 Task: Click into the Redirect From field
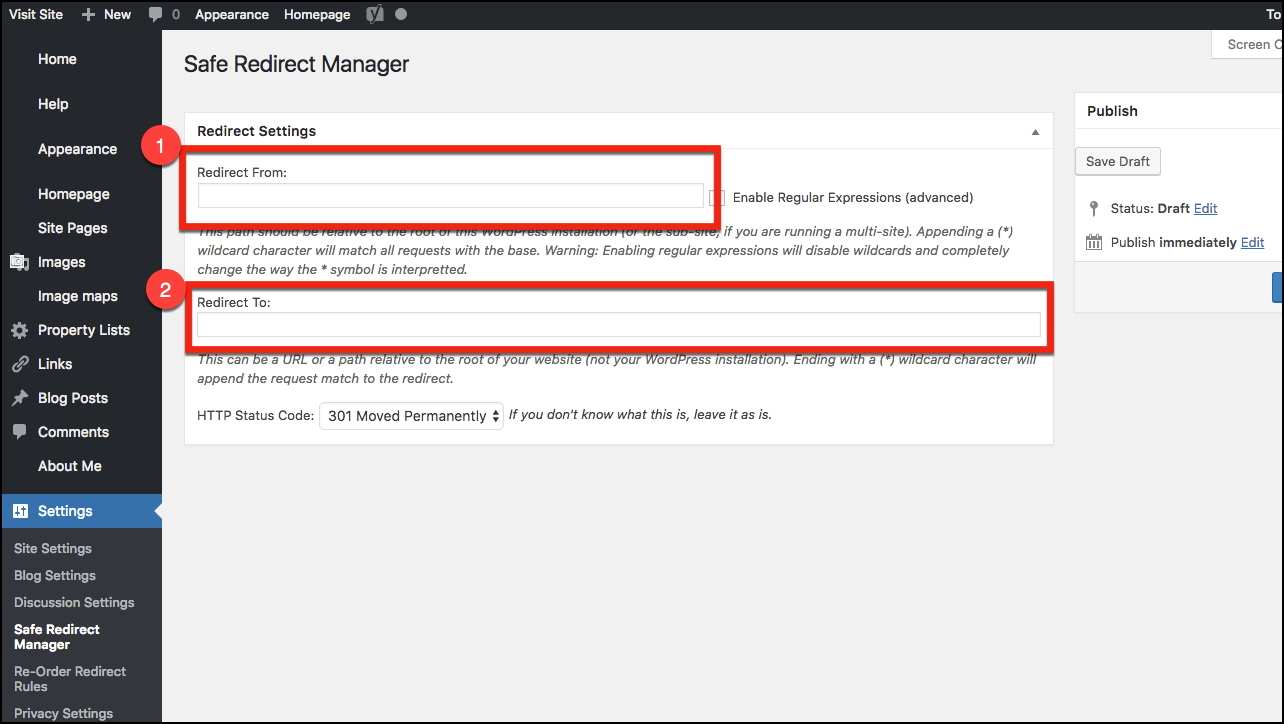[450, 196]
